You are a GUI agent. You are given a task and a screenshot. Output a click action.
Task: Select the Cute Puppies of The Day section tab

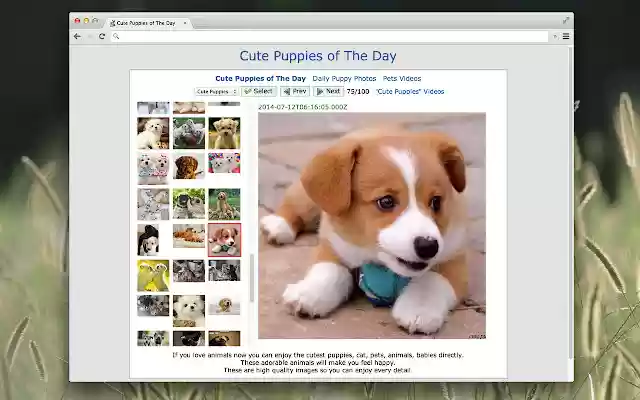pyautogui.click(x=260, y=78)
